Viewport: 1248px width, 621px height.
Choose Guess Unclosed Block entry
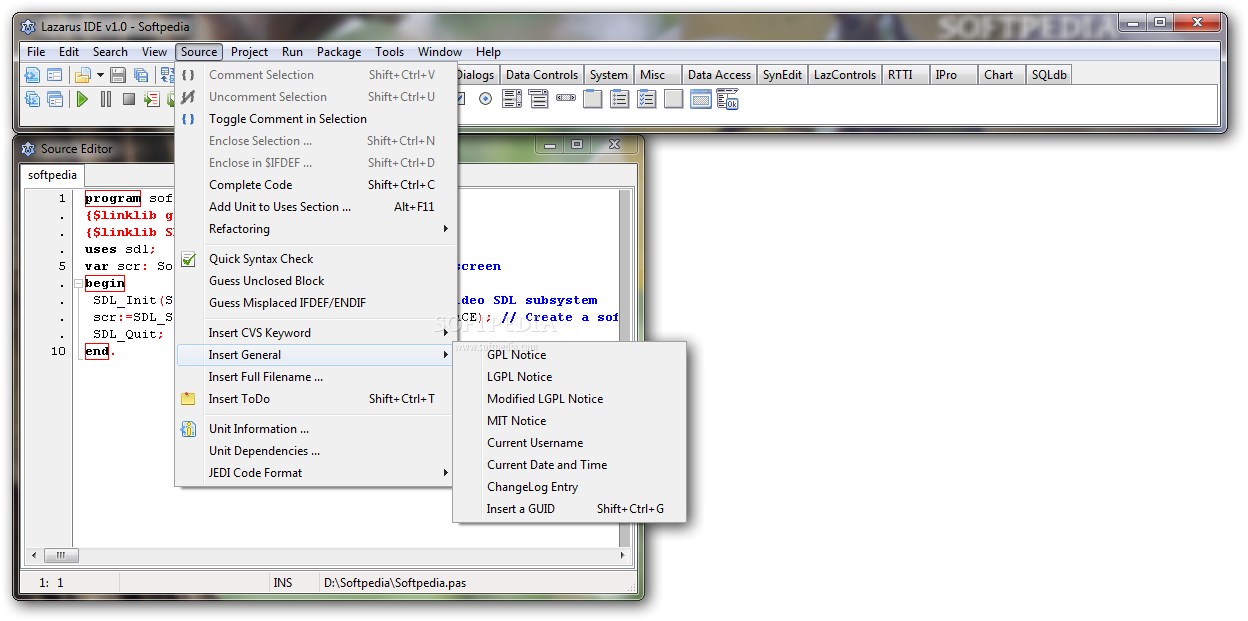[316, 281]
